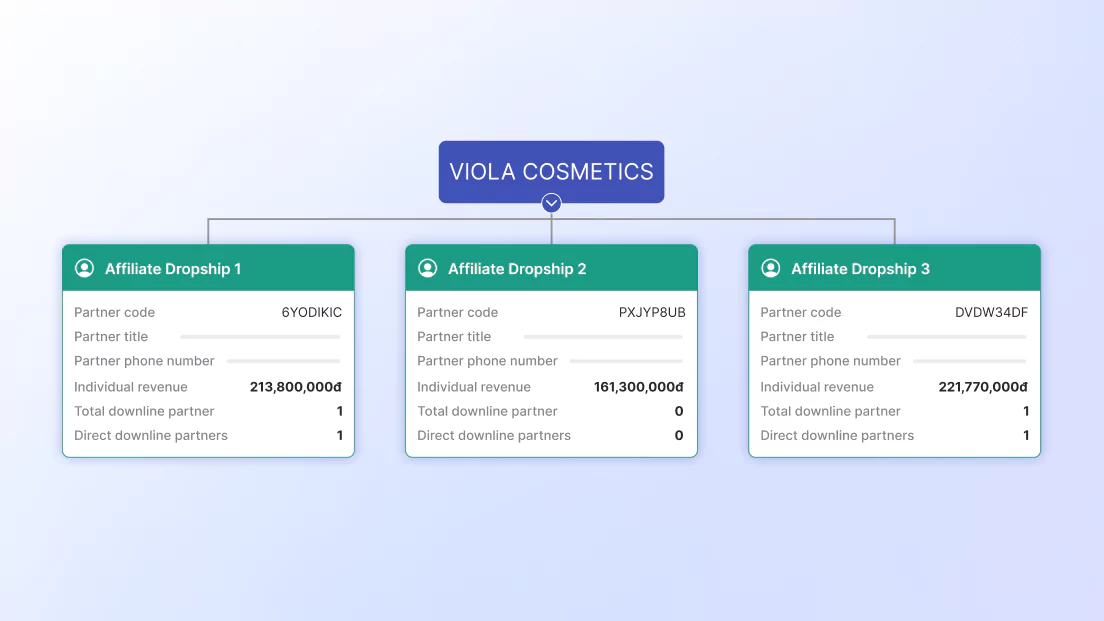Open the Affiliate Dropship 3 header
The height and width of the screenshot is (621, 1104).
860,268
